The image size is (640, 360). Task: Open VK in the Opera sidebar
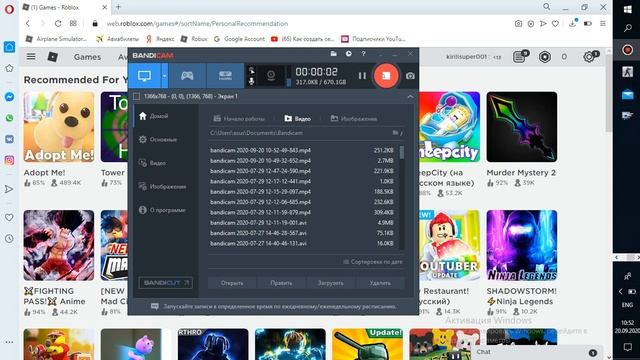point(9,139)
